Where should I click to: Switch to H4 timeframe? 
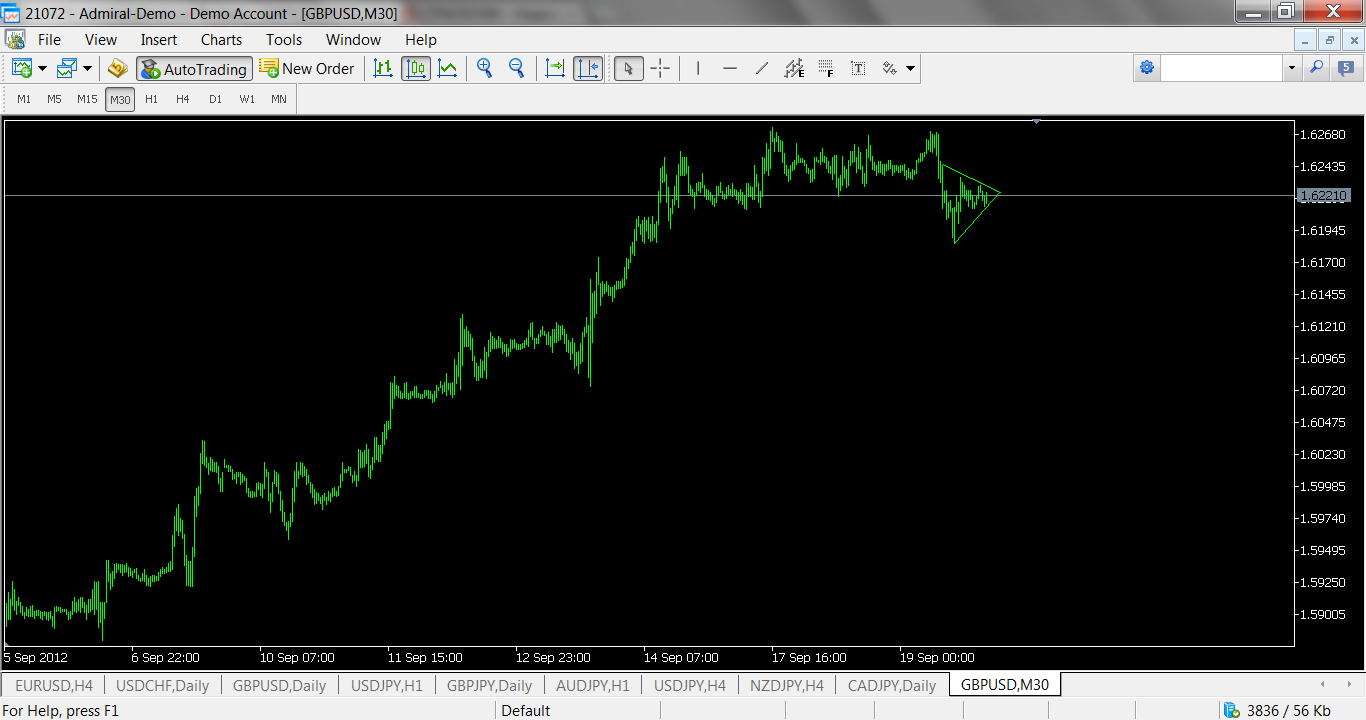[x=183, y=99]
